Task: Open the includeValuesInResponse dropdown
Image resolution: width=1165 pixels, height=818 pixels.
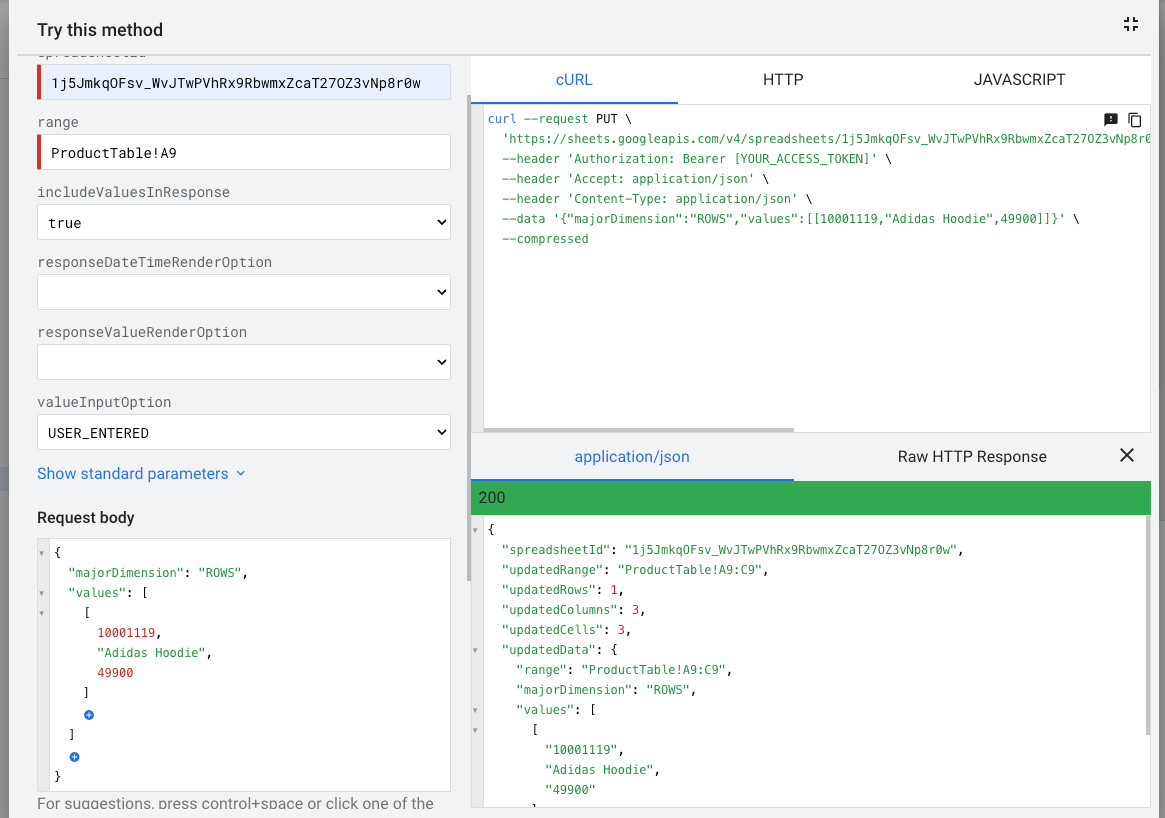Action: pyautogui.click(x=244, y=222)
